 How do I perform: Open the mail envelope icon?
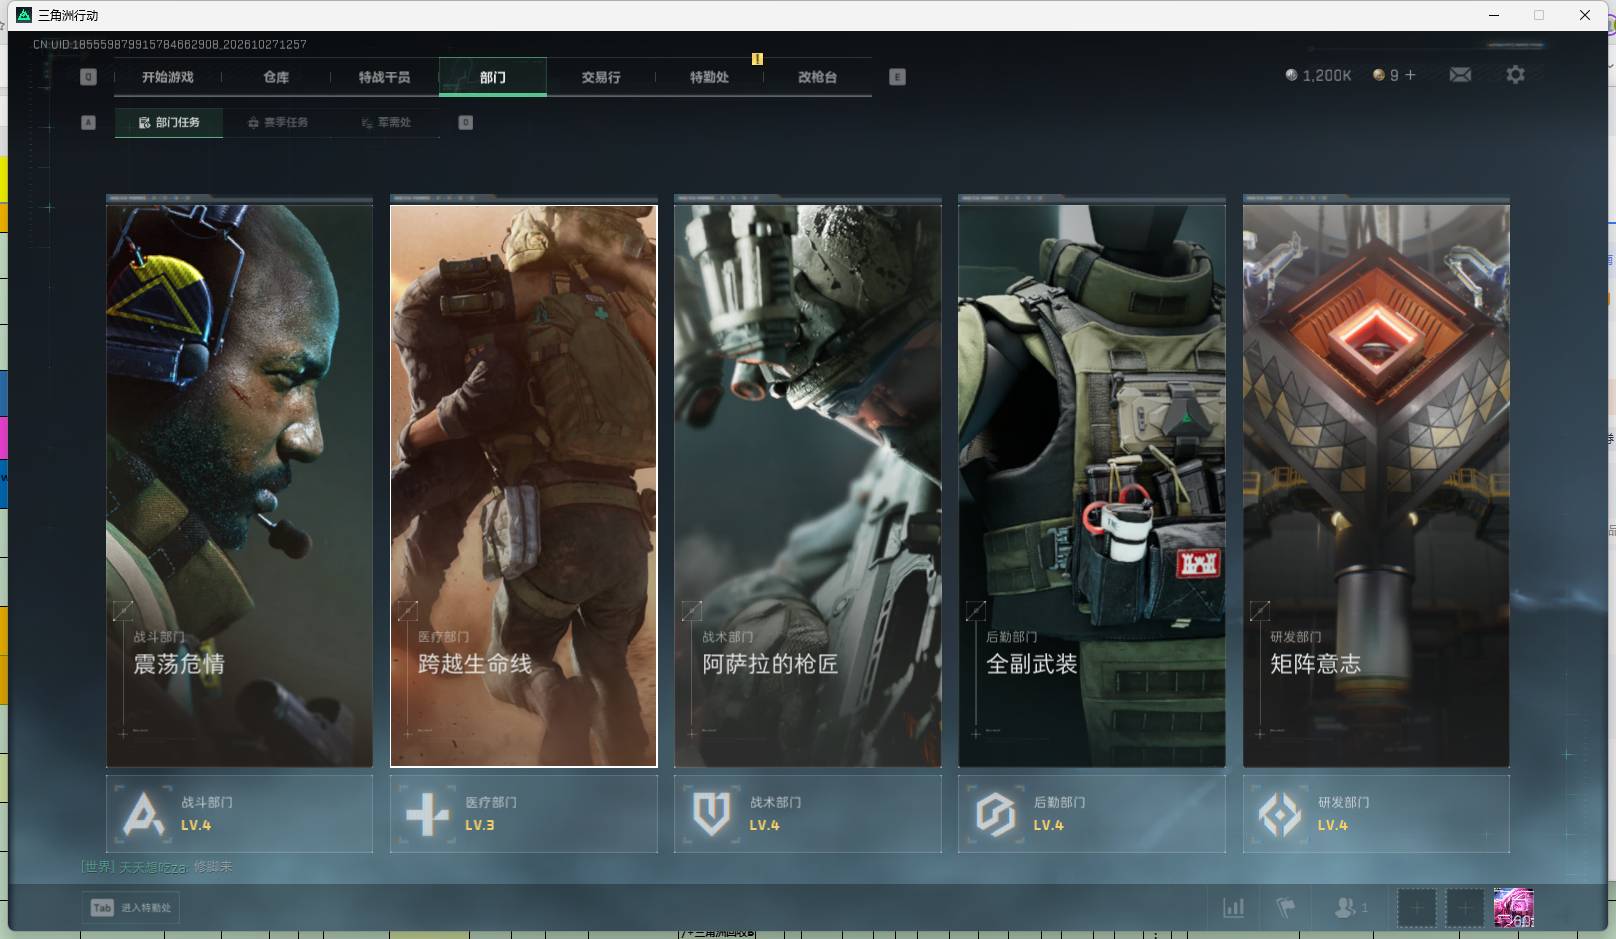(x=1460, y=75)
